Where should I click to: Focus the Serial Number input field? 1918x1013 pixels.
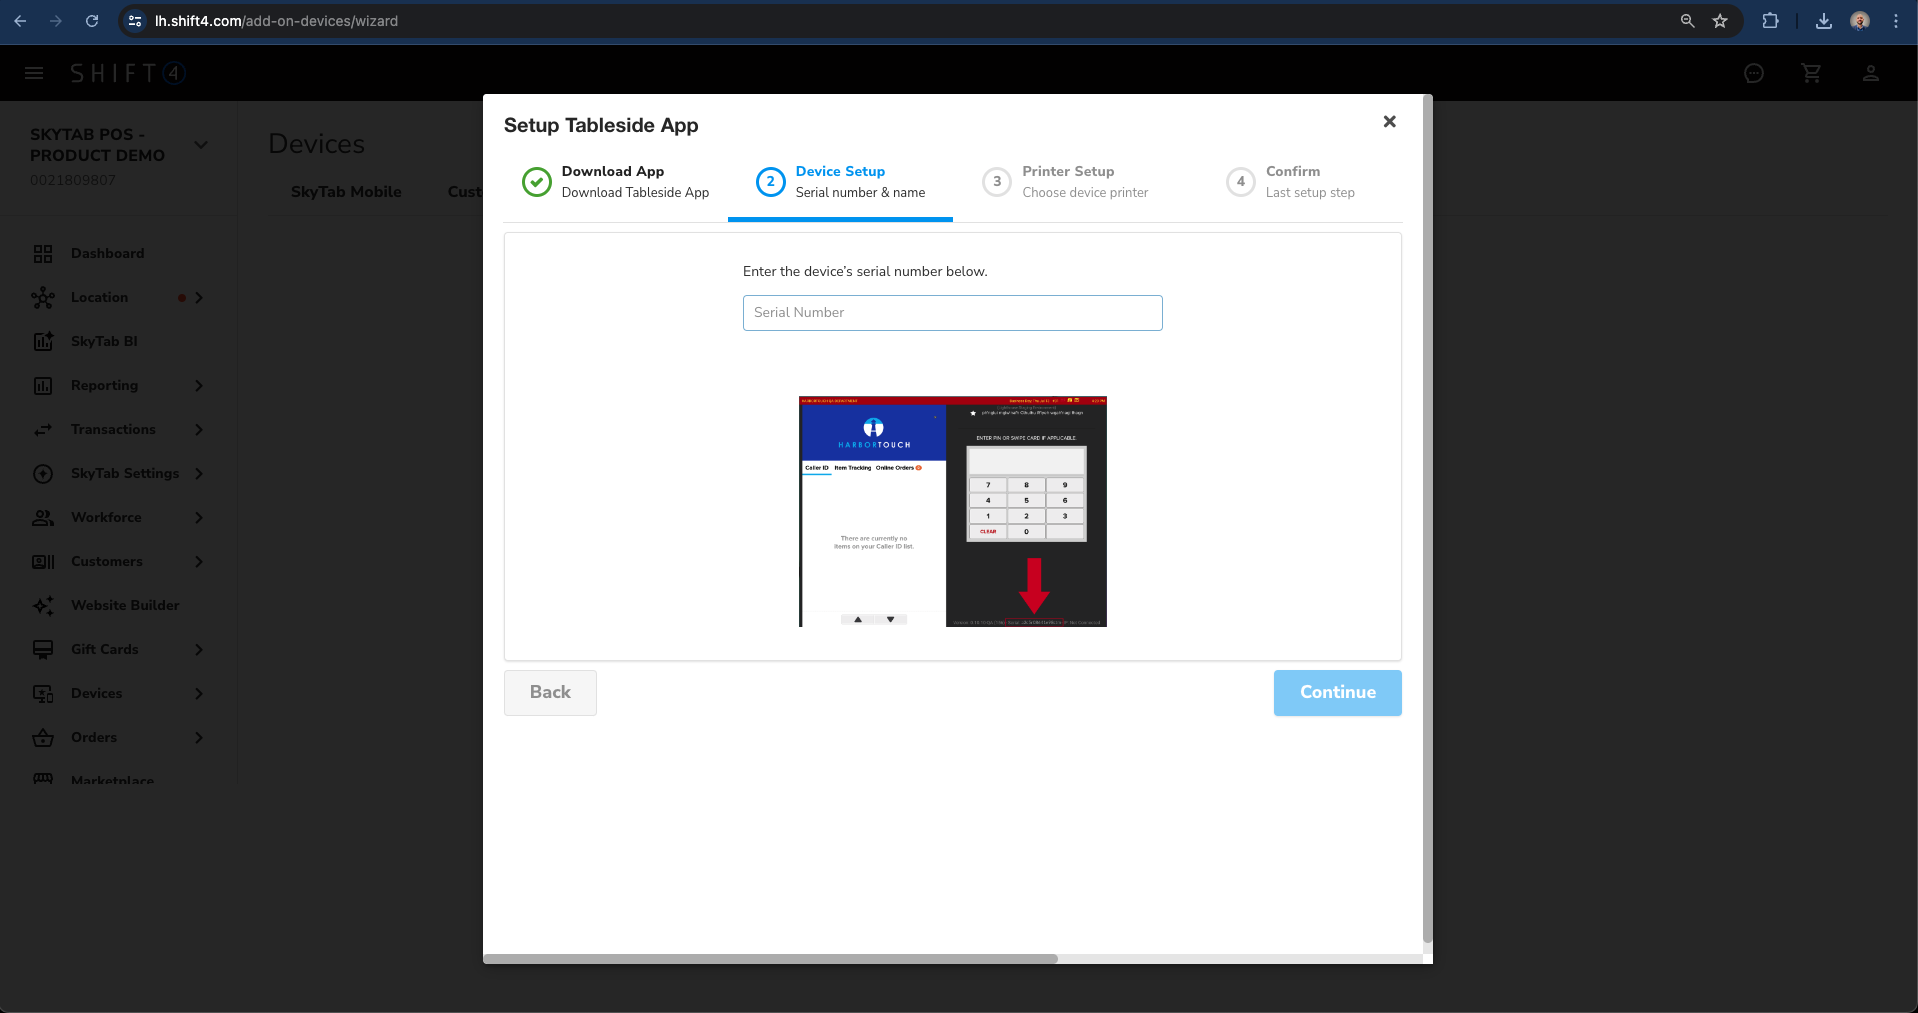pos(952,313)
